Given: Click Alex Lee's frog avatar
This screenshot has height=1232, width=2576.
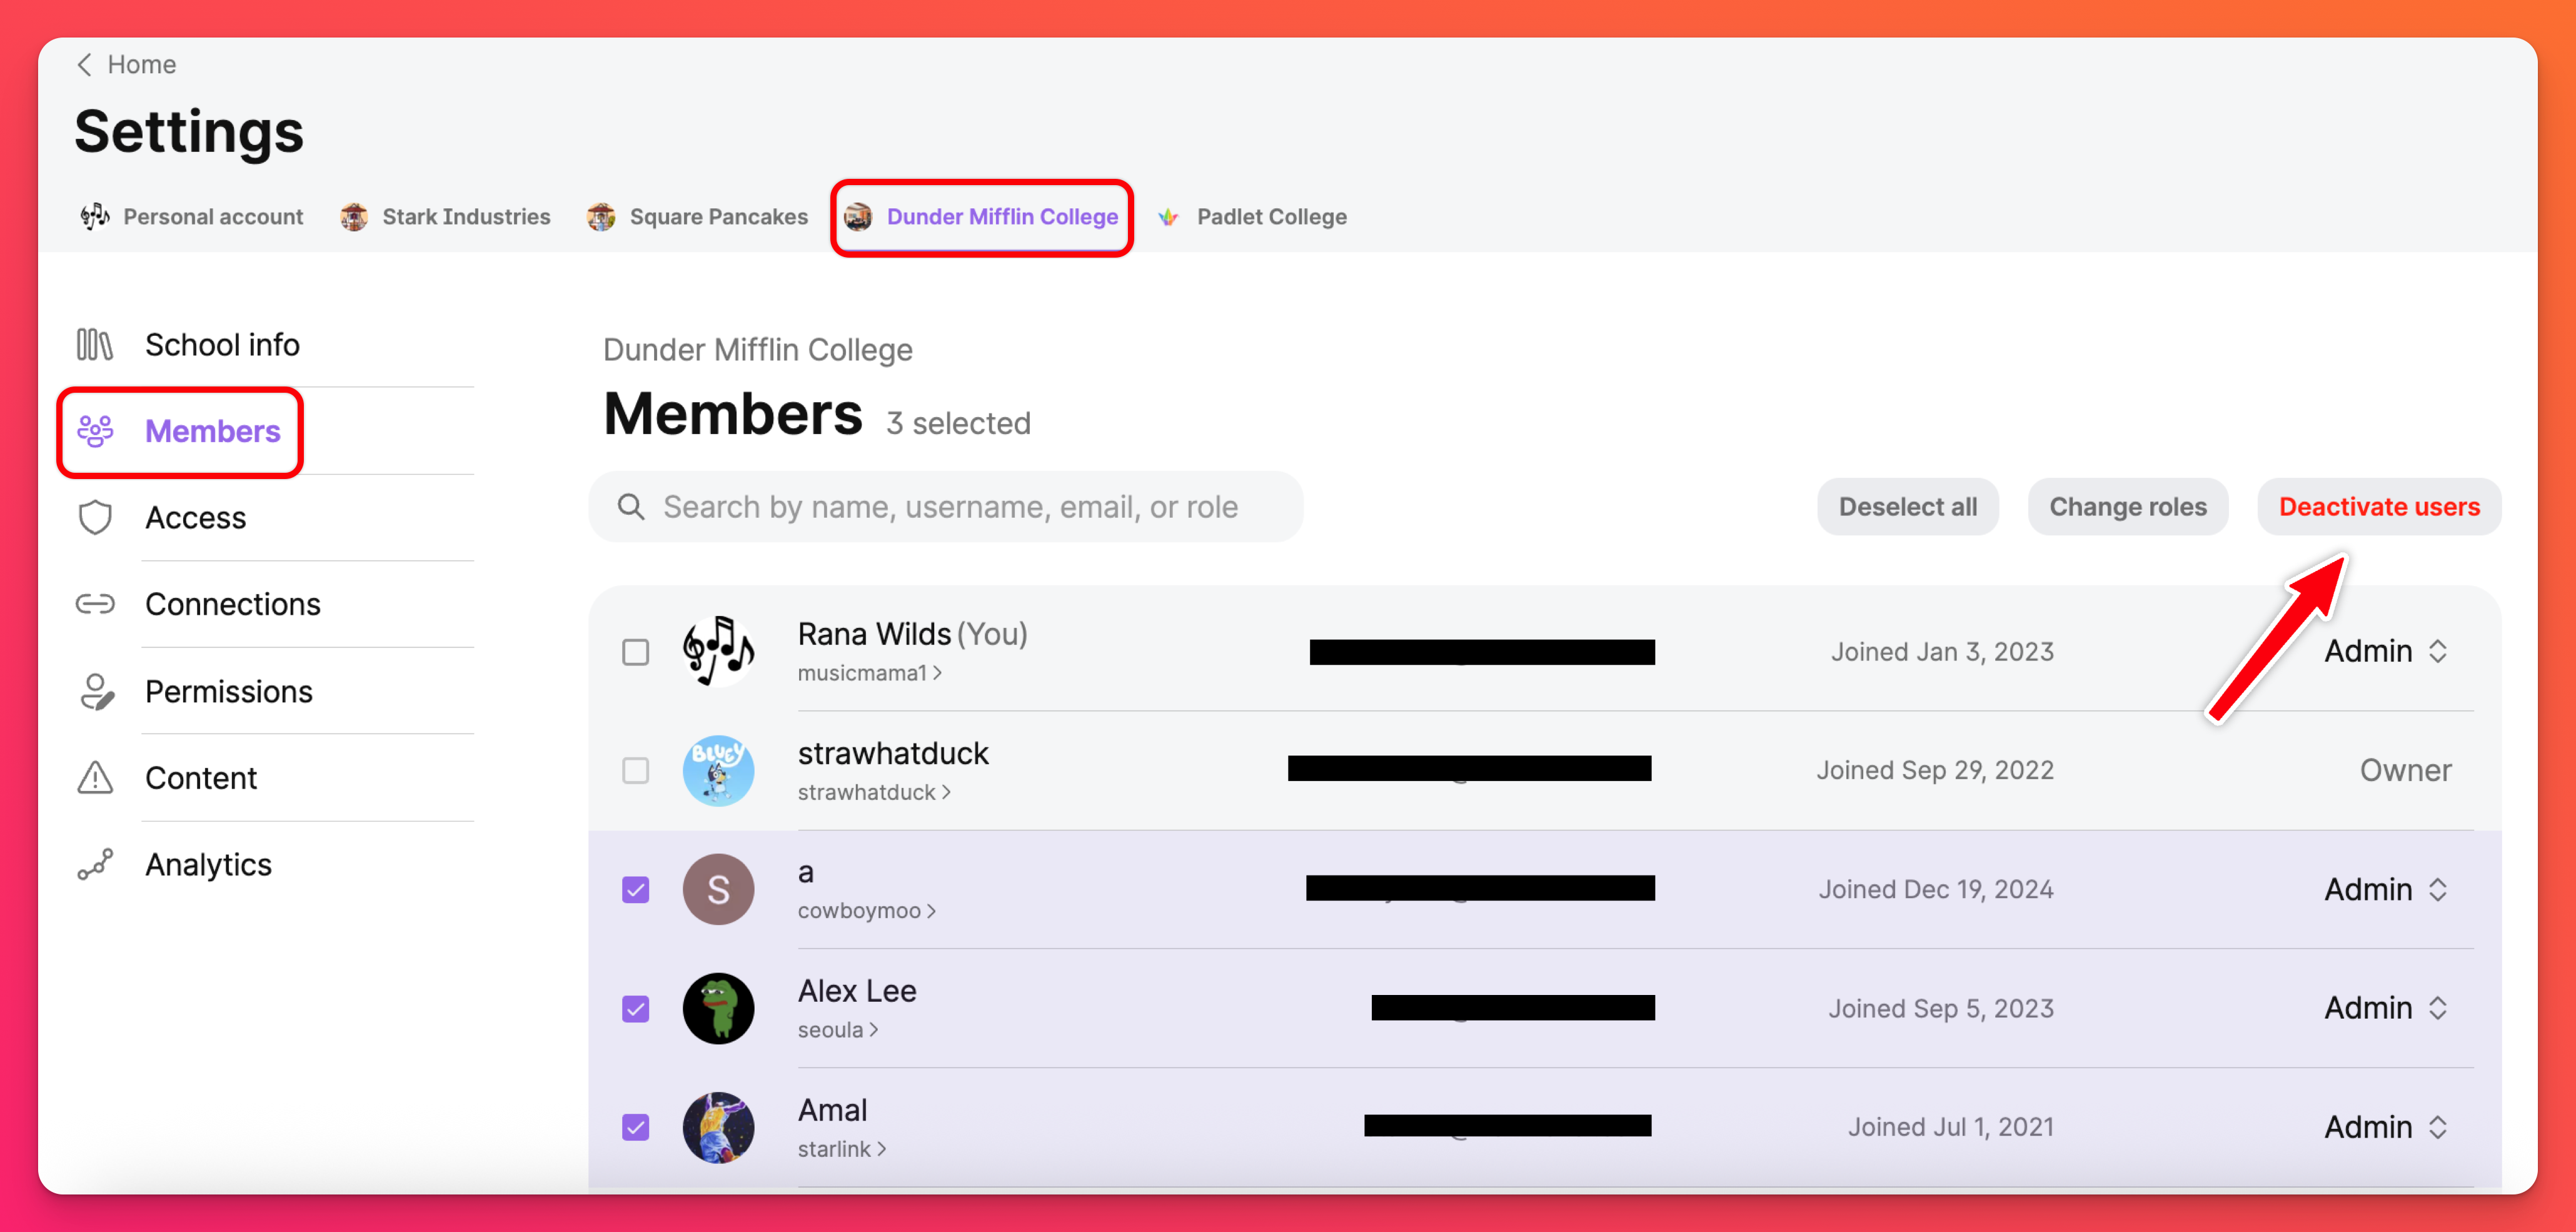Looking at the screenshot, I should 718,1008.
